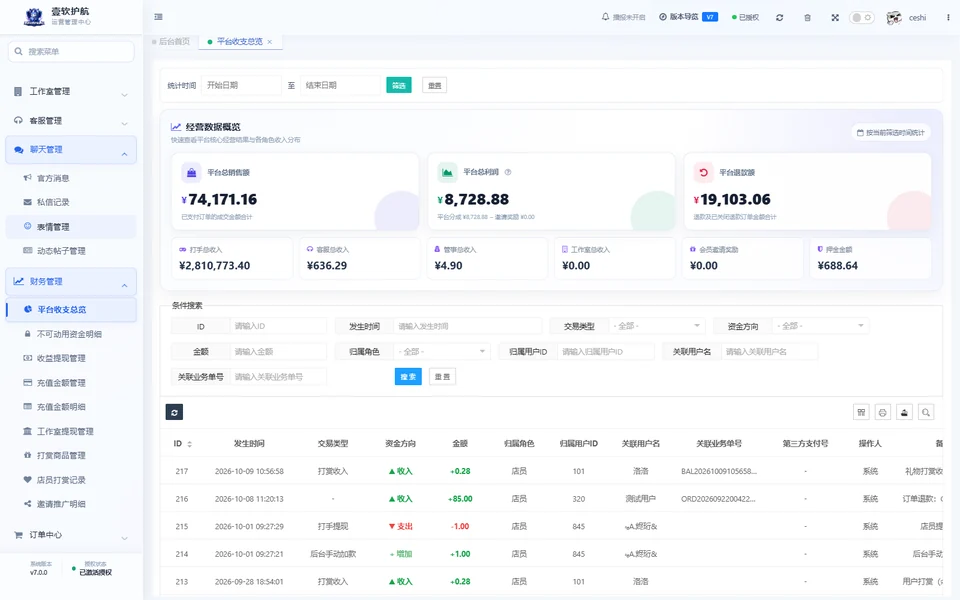Screen dimensions: 960x600
Task: Click 重置 next to the 搜索 button
Action: (x=442, y=377)
